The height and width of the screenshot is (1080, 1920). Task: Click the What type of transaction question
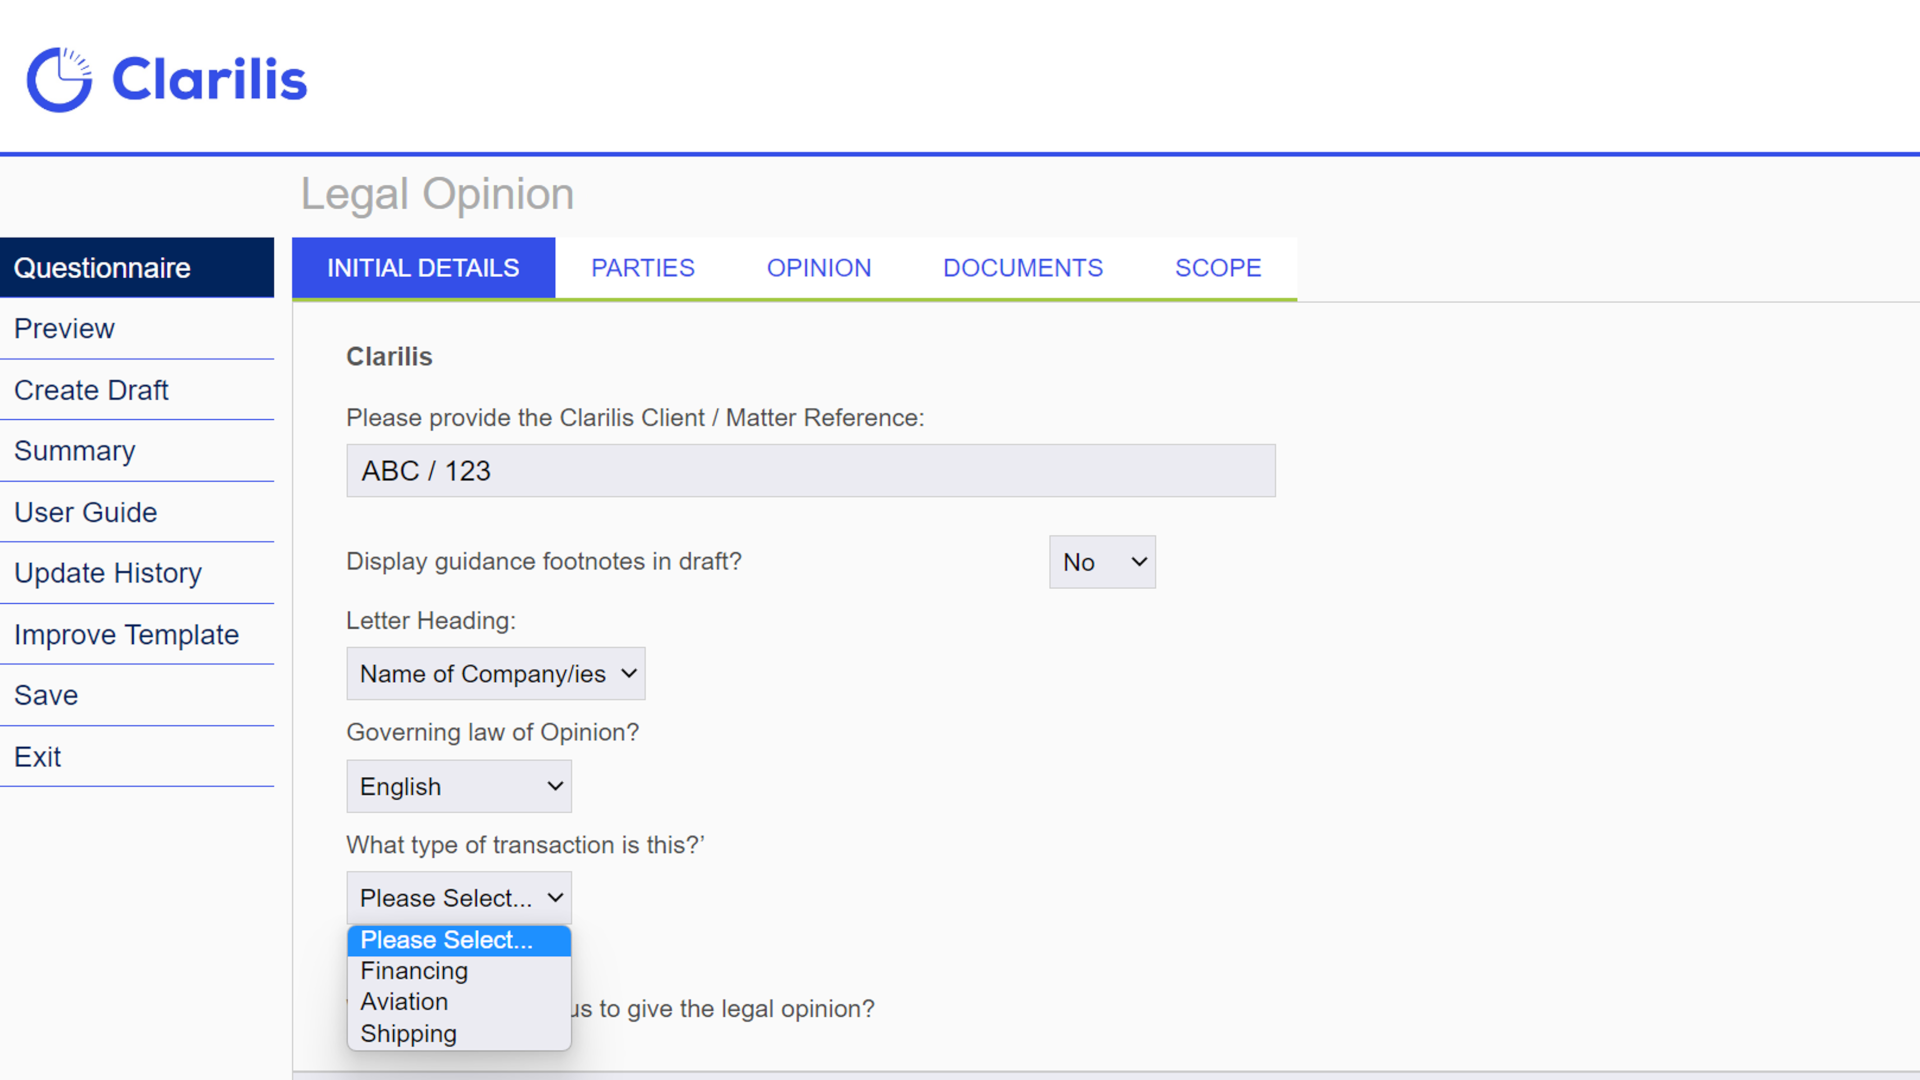point(525,845)
